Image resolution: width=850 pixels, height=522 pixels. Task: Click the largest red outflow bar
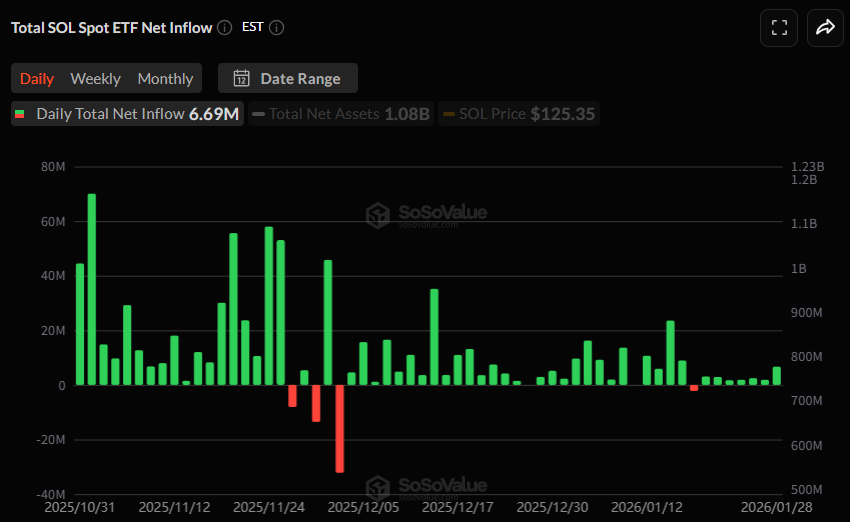[340, 428]
